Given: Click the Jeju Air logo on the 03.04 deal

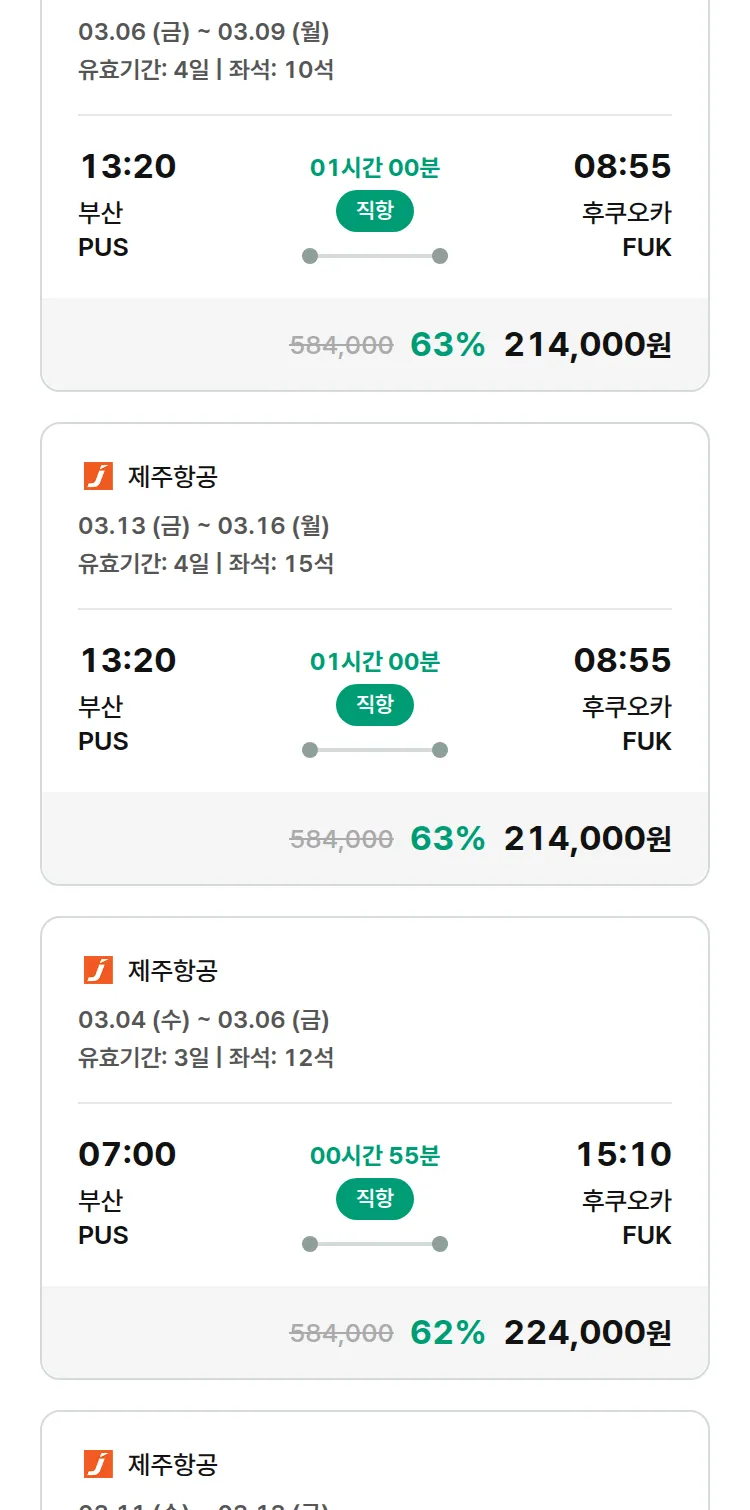Looking at the screenshot, I should [x=98, y=970].
